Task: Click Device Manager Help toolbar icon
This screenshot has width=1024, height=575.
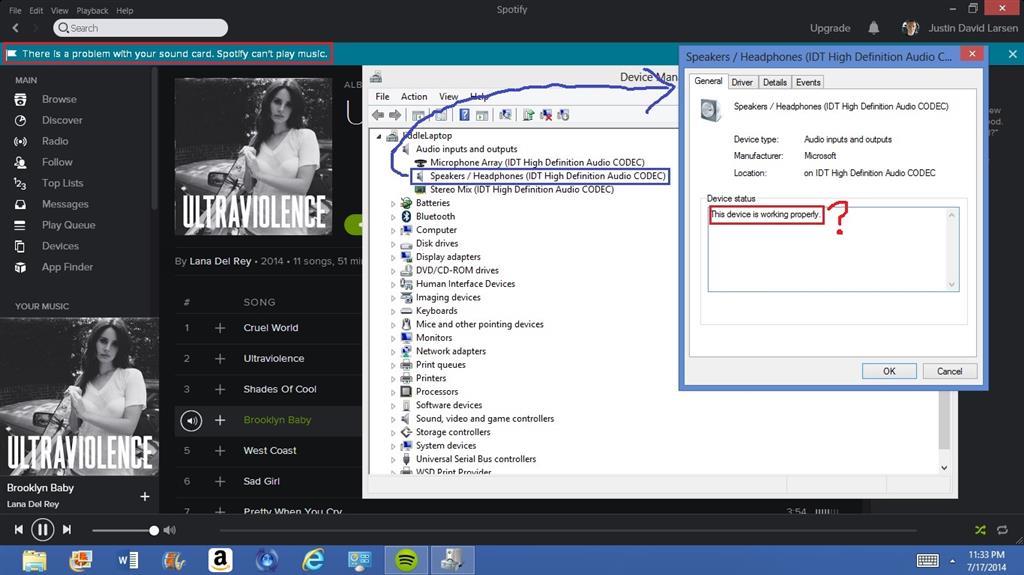Action: click(464, 115)
